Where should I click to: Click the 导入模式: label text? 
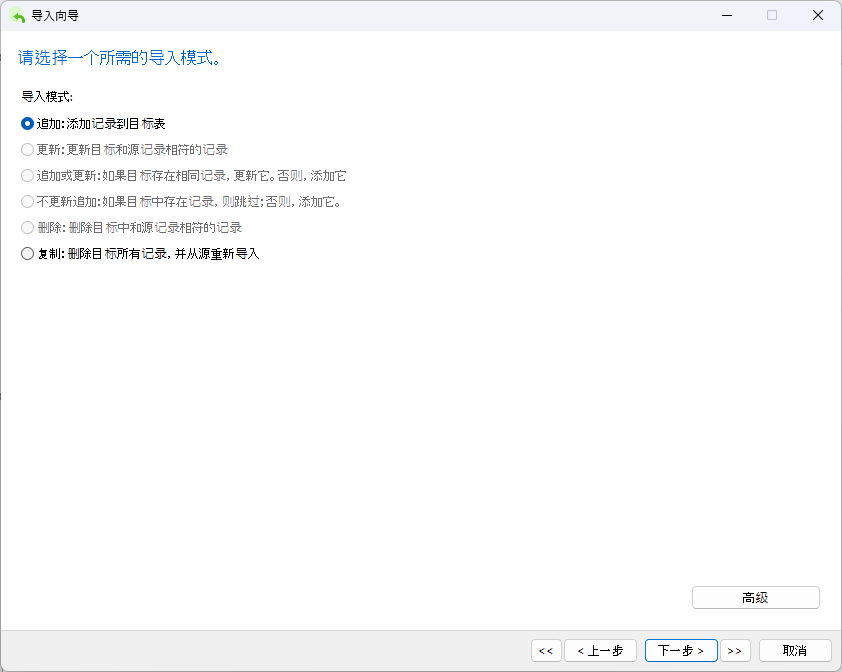point(47,97)
